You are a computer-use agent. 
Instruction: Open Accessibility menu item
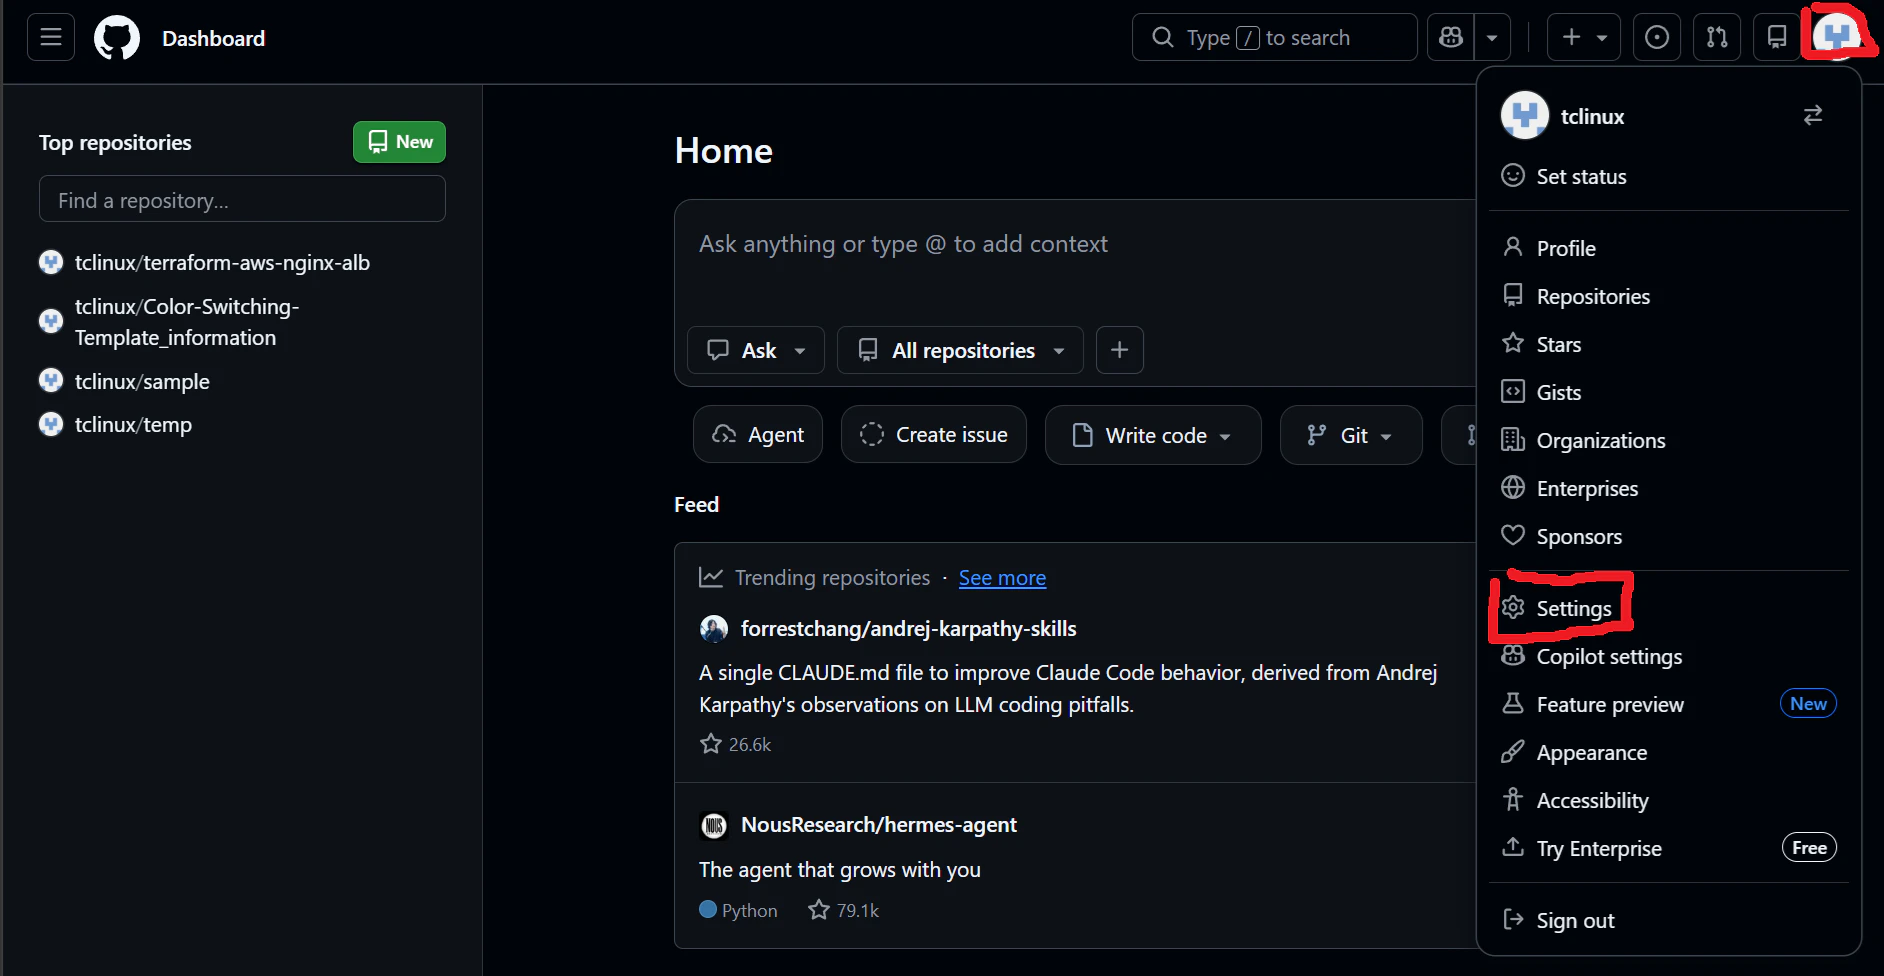(x=1668, y=800)
